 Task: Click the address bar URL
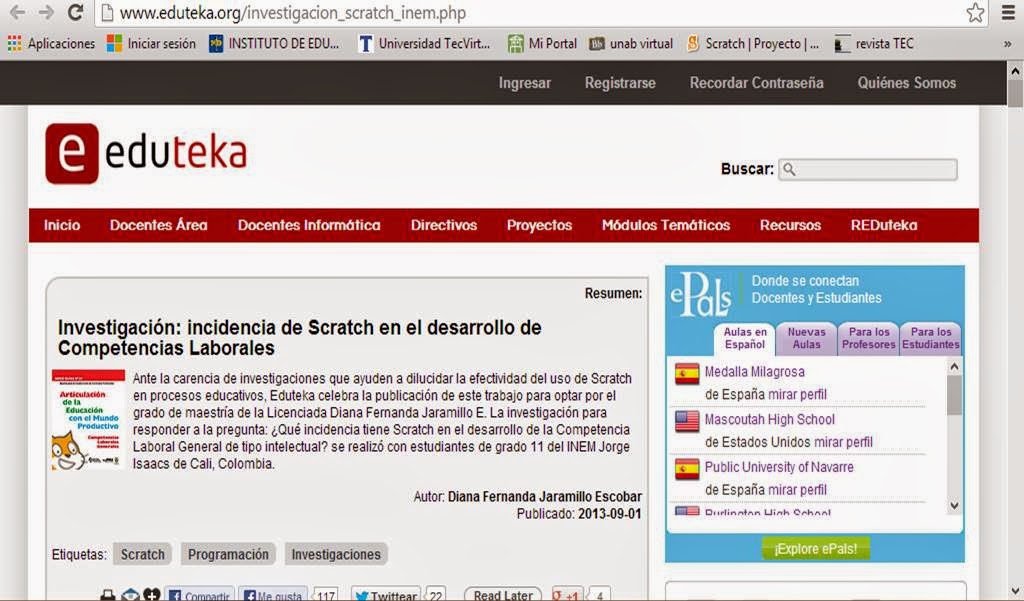293,12
